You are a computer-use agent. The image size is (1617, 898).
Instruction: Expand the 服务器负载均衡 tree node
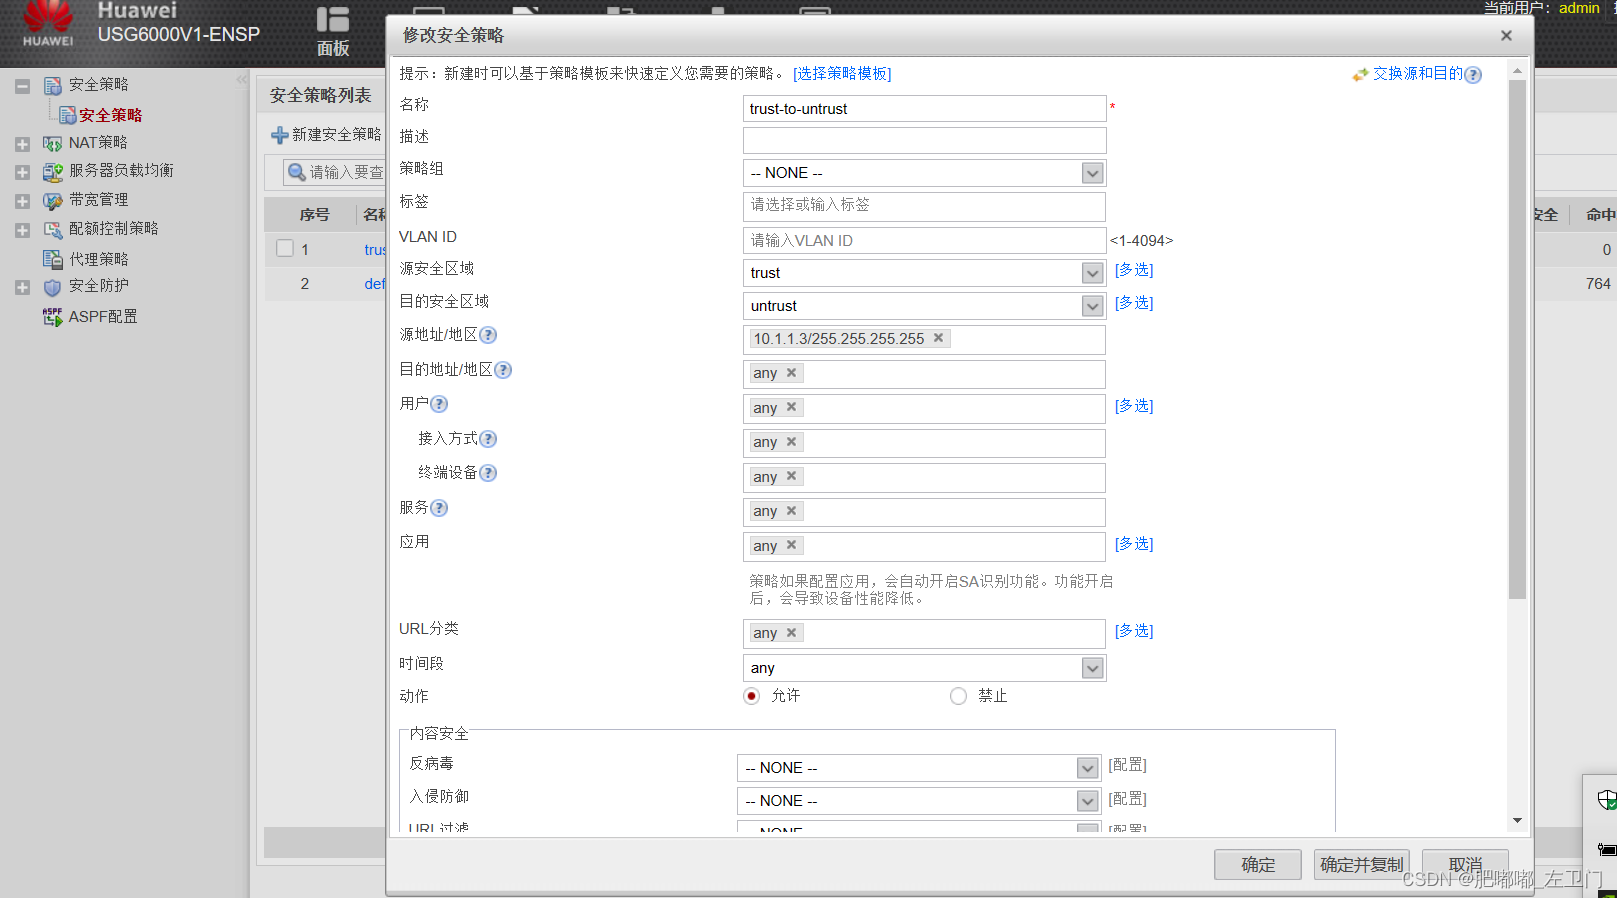[x=22, y=172]
